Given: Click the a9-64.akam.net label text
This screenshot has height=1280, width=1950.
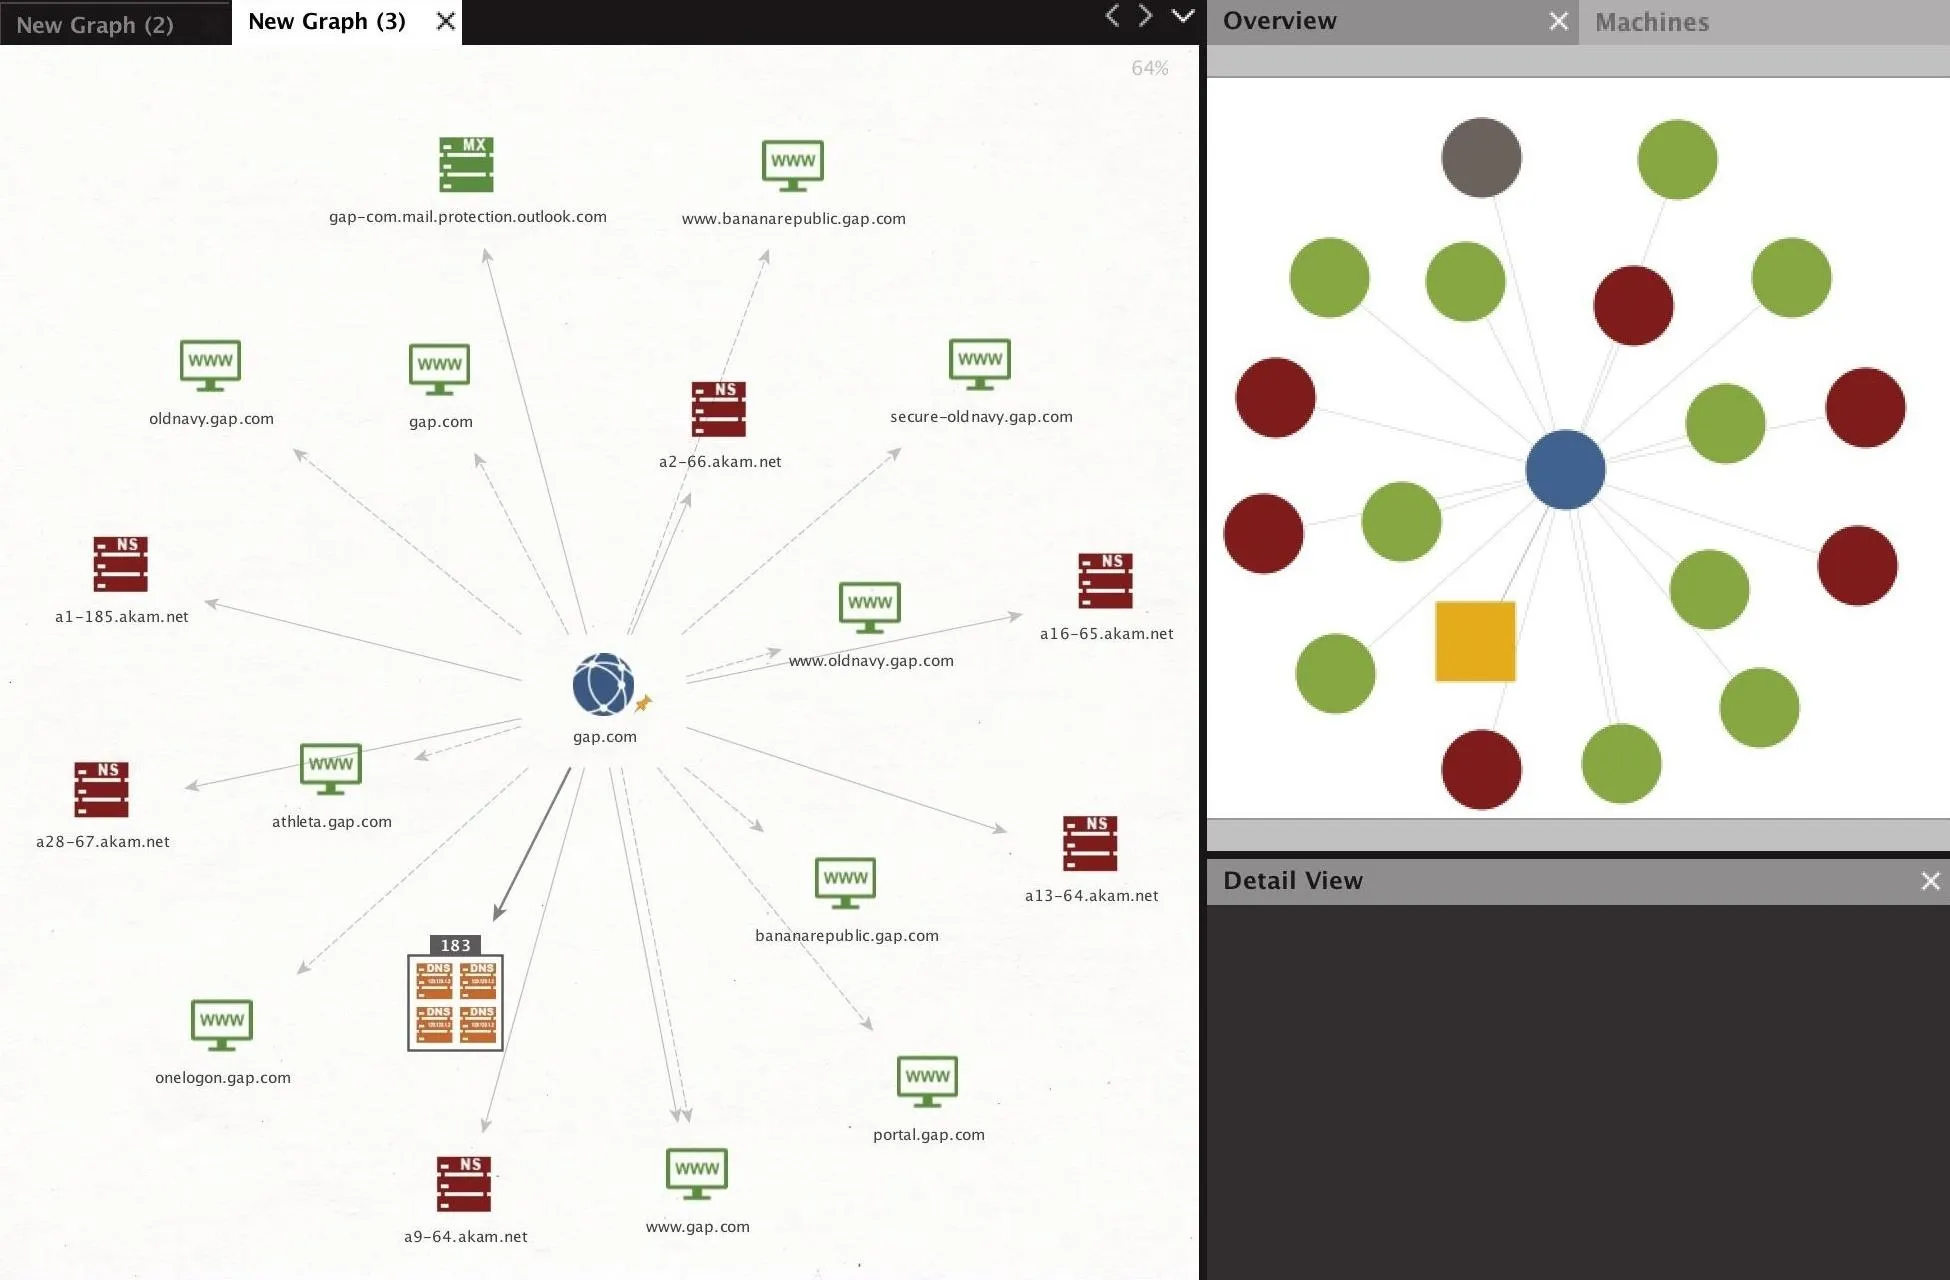Looking at the screenshot, I should click(x=465, y=1237).
